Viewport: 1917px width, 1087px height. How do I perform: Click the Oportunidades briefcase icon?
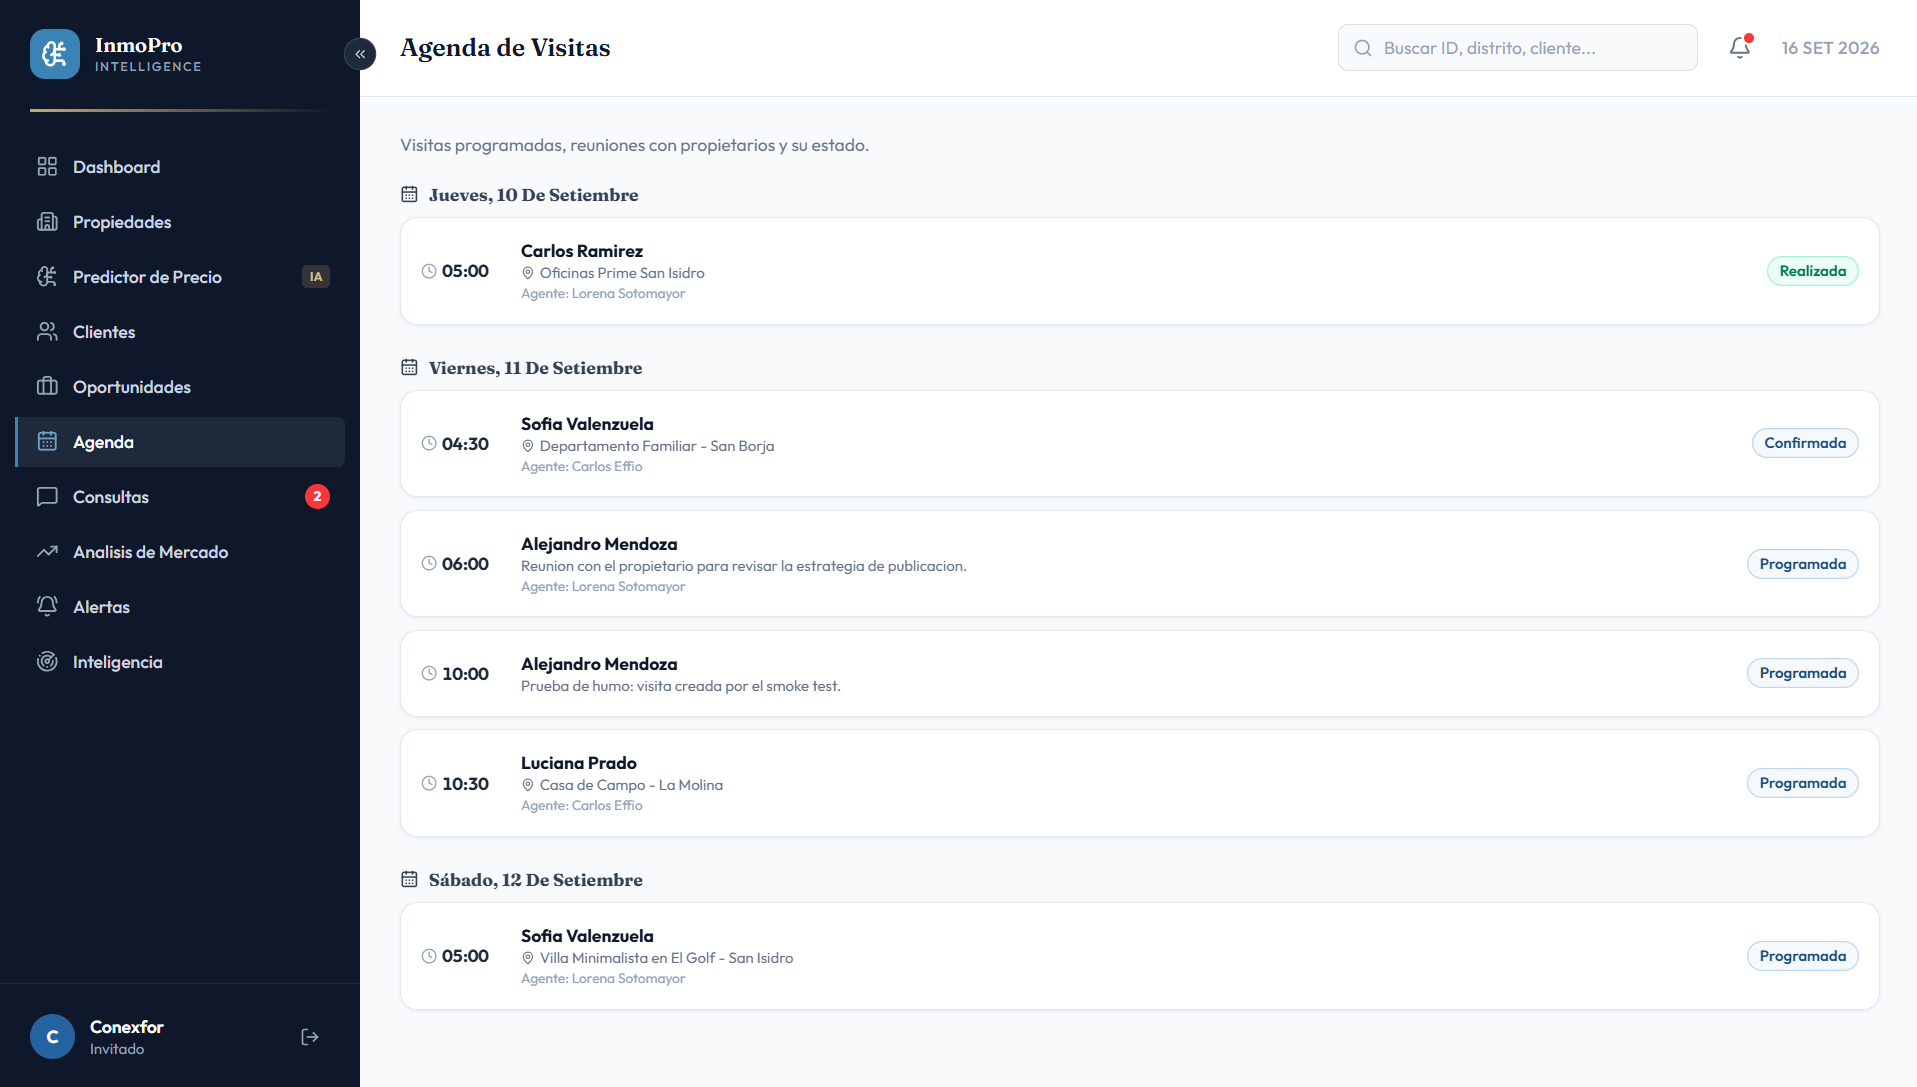(x=47, y=386)
